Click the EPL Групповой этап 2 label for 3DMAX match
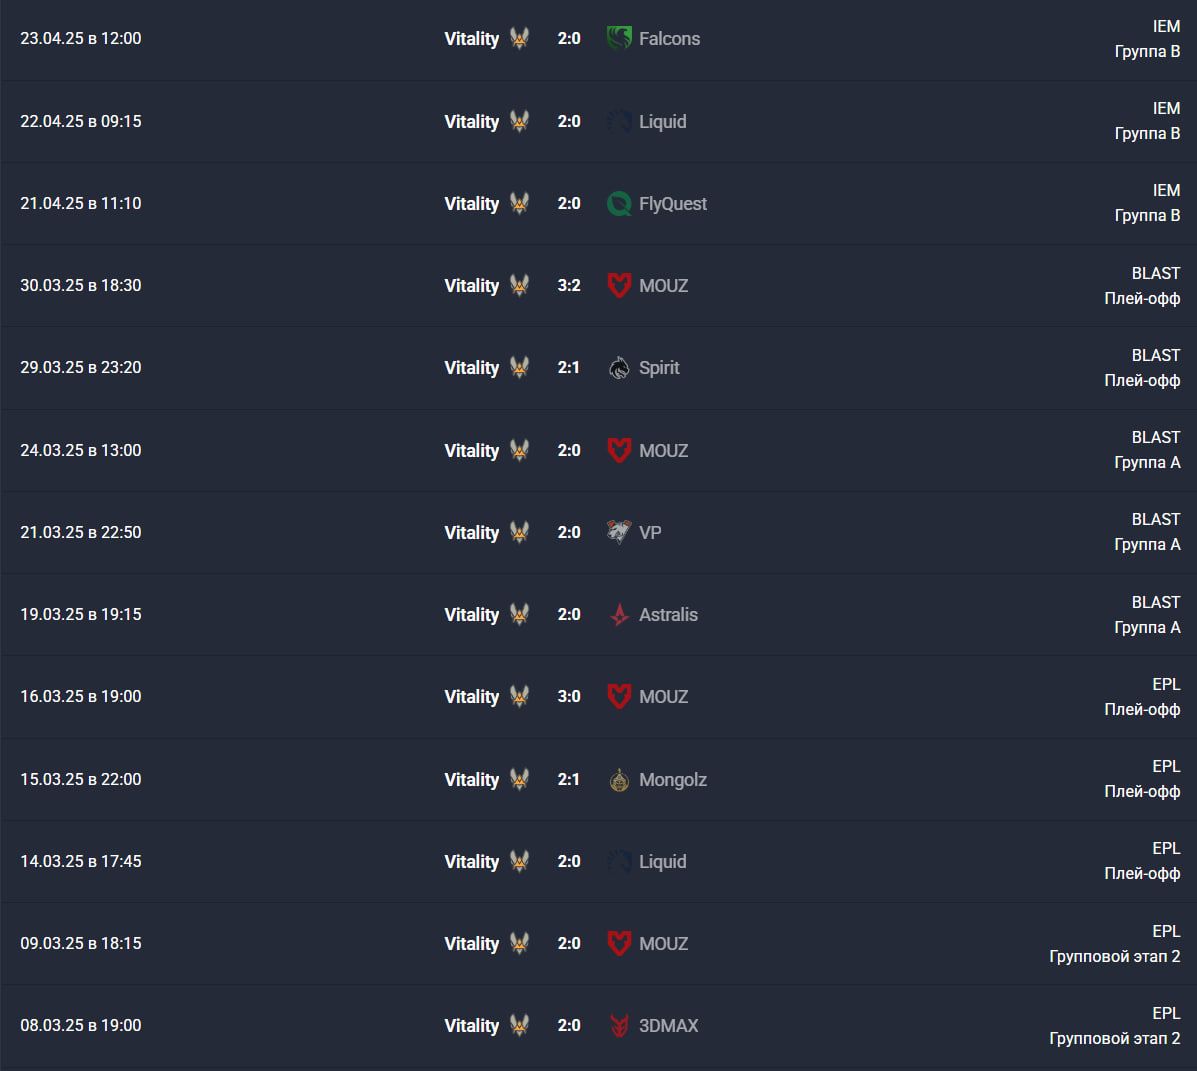The width and height of the screenshot is (1197, 1071). tap(1115, 1025)
